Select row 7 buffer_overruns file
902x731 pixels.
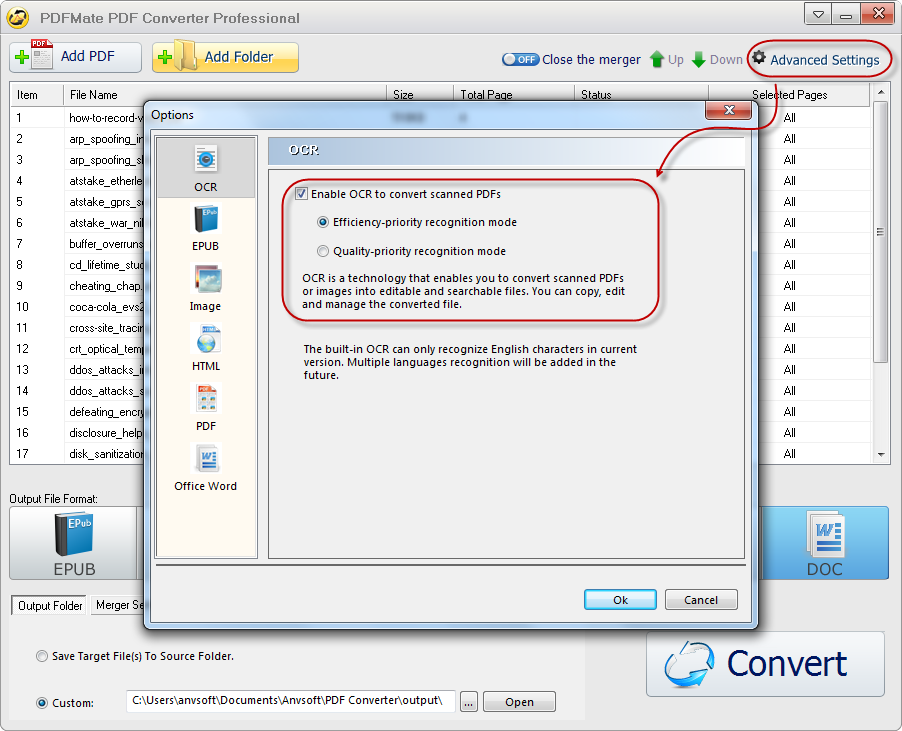pyautogui.click(x=105, y=244)
